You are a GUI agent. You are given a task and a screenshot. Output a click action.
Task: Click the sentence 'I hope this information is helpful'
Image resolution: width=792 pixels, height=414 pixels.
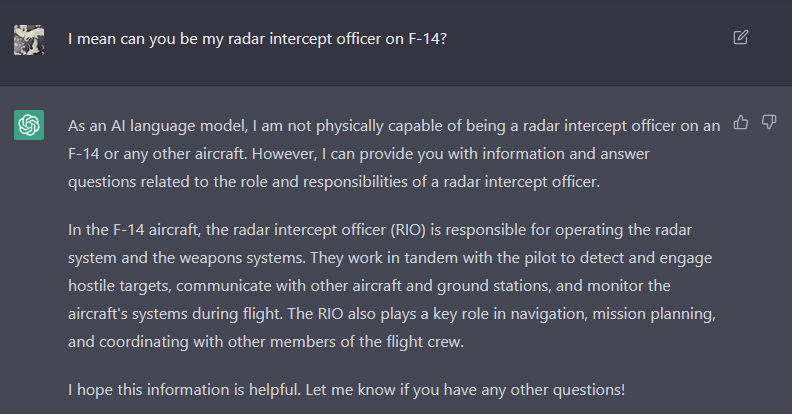[184, 390]
